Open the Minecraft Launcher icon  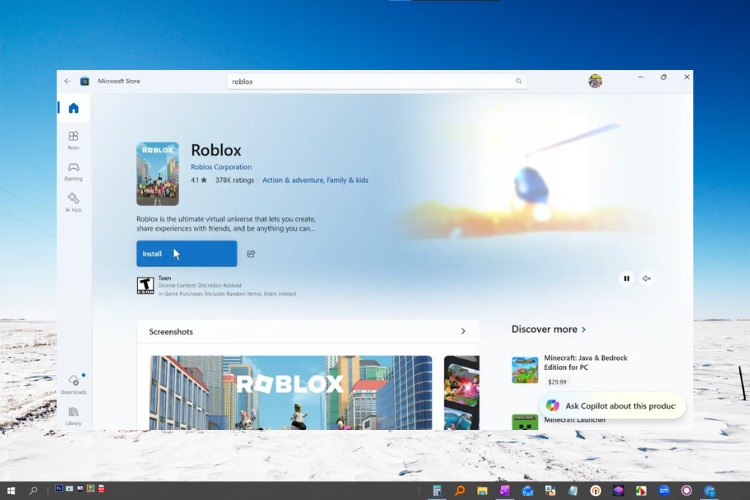click(525, 422)
